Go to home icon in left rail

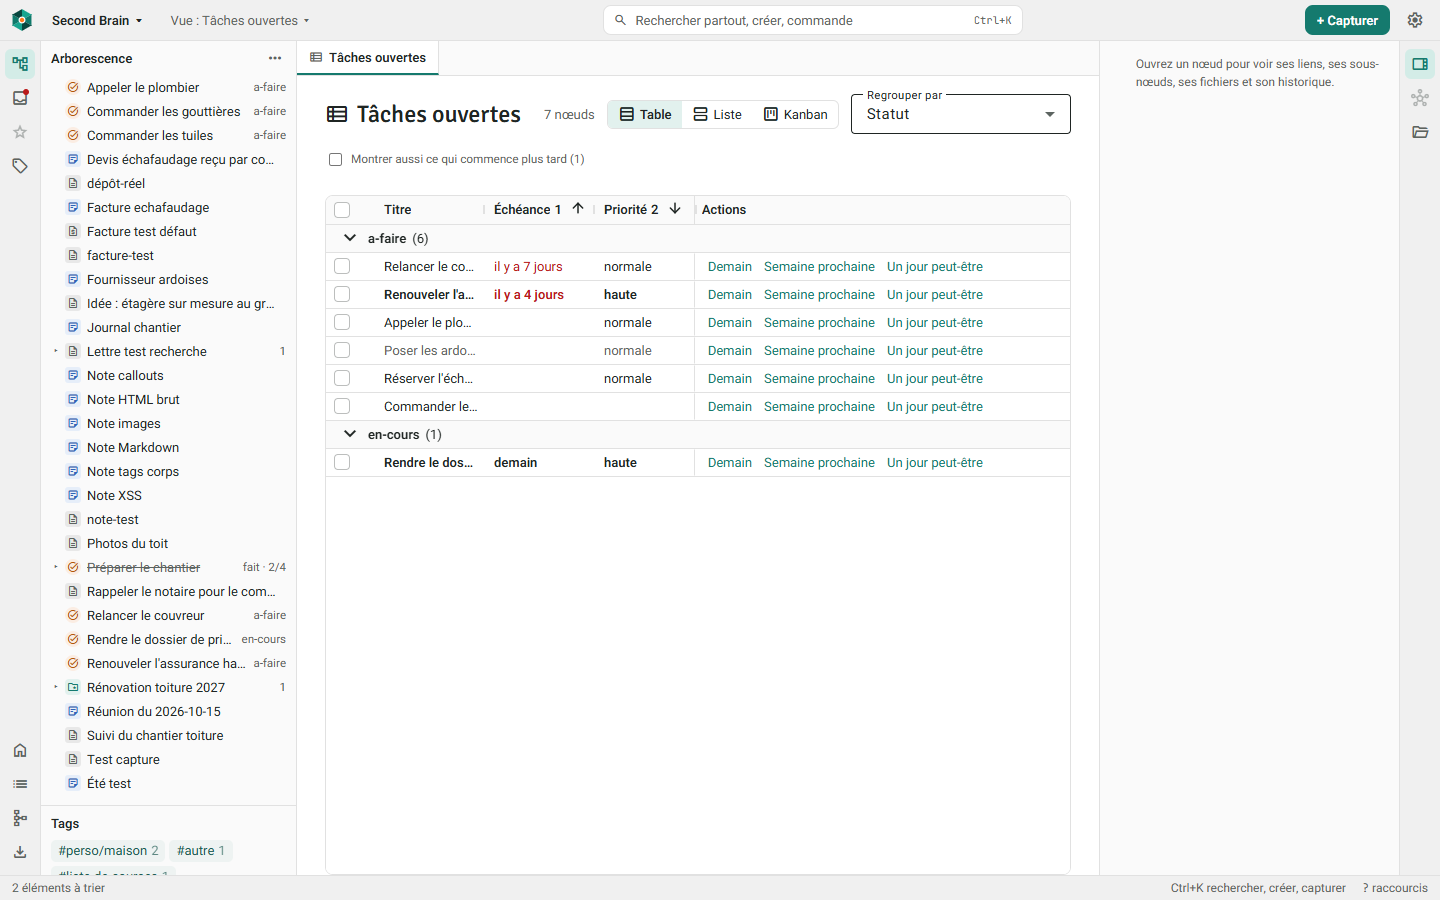pyautogui.click(x=20, y=750)
